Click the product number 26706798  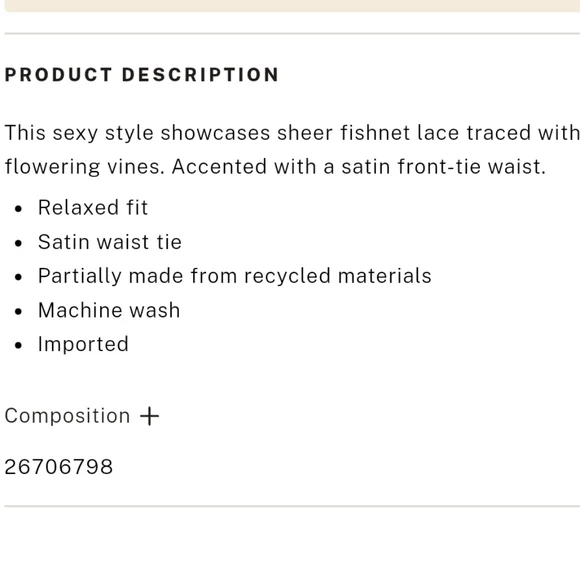(58, 466)
